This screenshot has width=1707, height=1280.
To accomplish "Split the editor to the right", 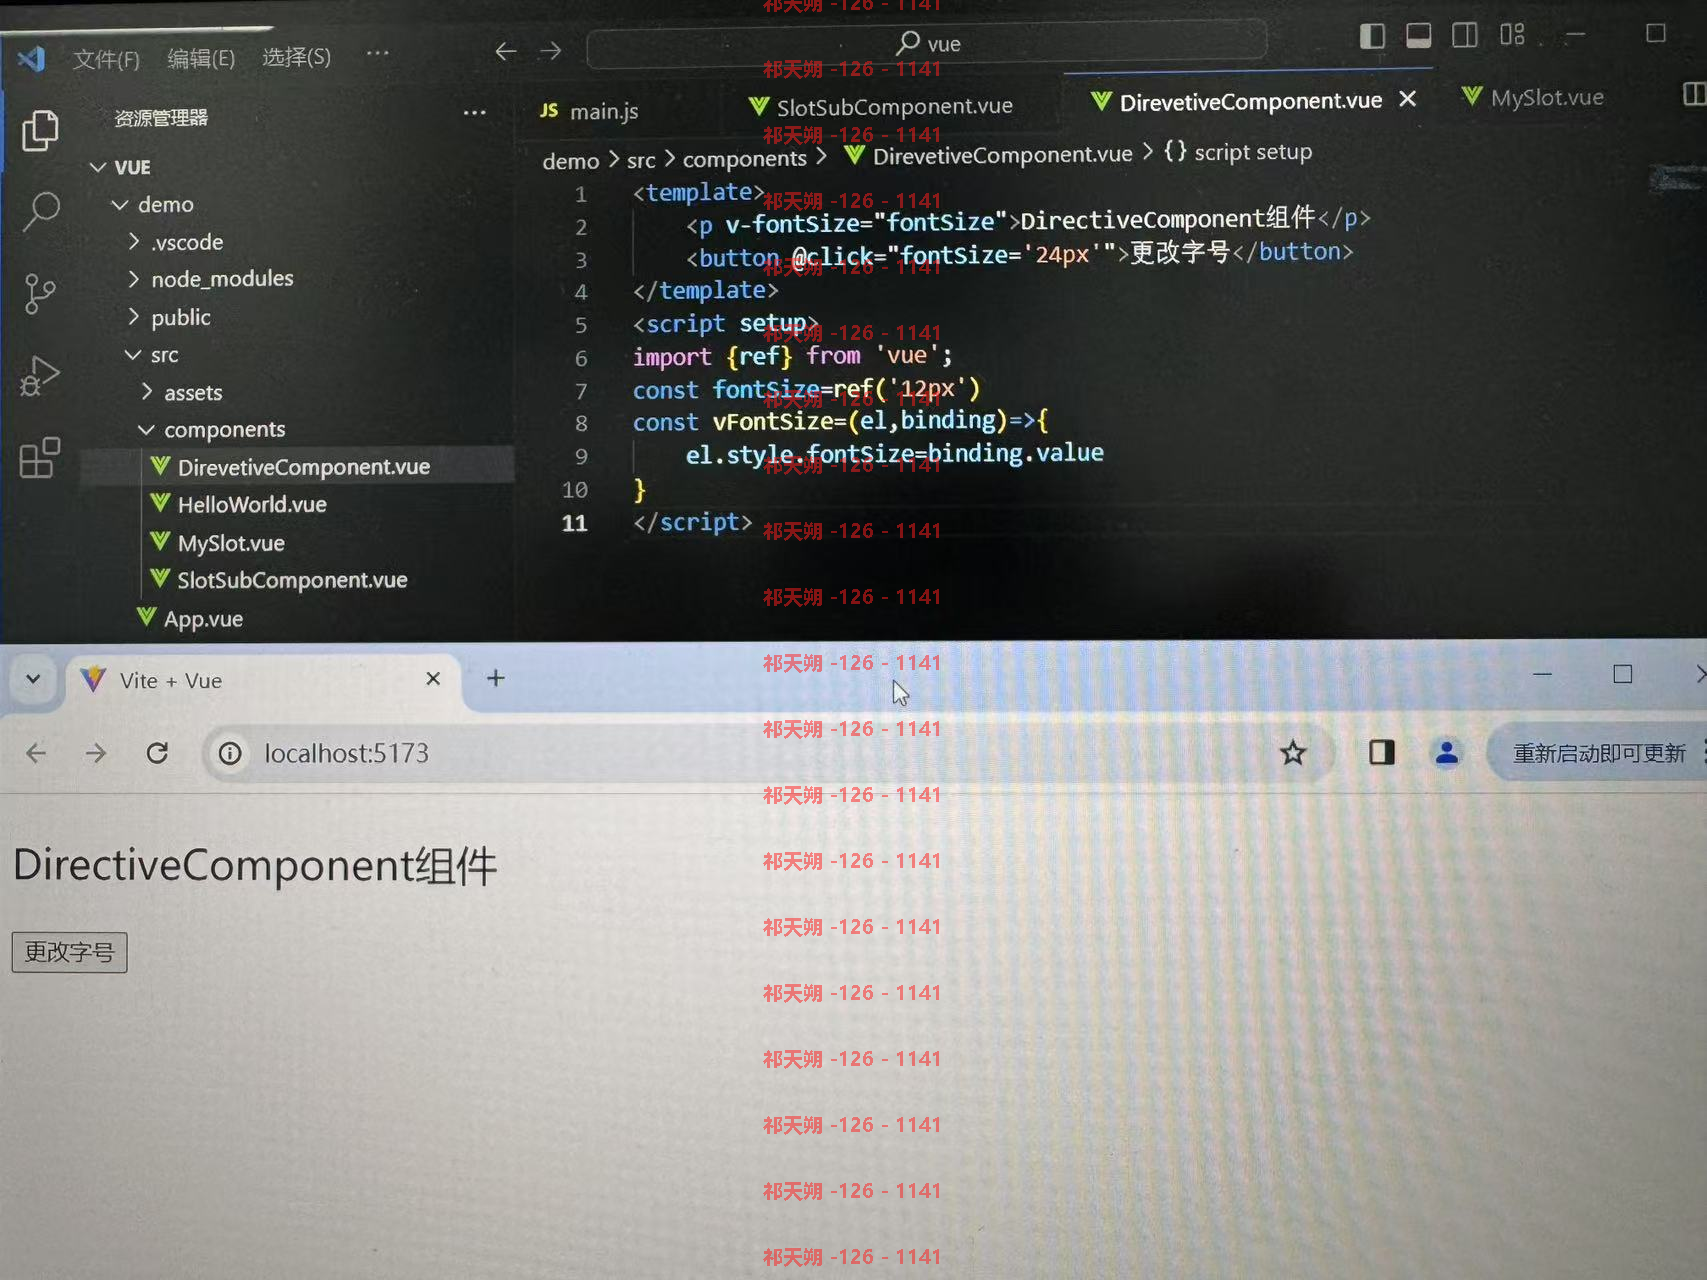I will tap(1694, 94).
